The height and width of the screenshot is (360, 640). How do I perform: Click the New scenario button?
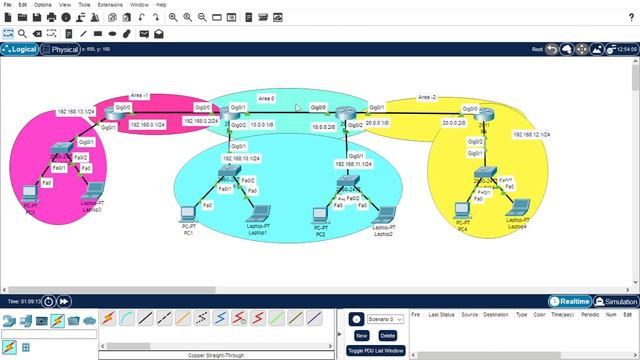coord(362,336)
